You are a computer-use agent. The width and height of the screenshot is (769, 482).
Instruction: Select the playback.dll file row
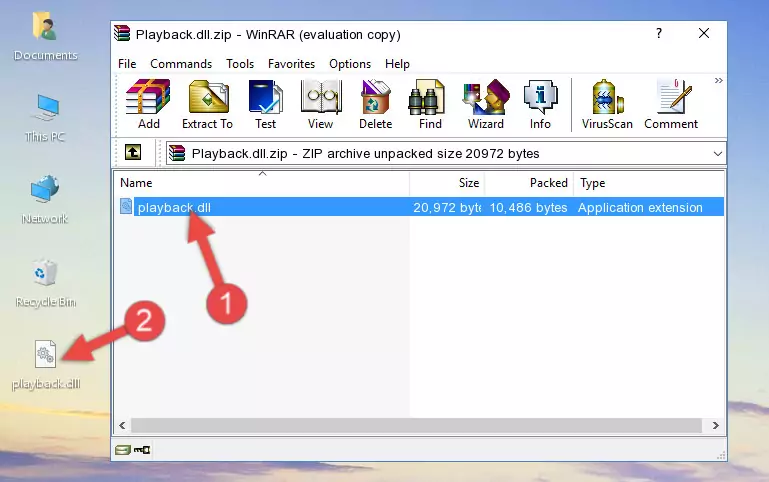(x=420, y=207)
